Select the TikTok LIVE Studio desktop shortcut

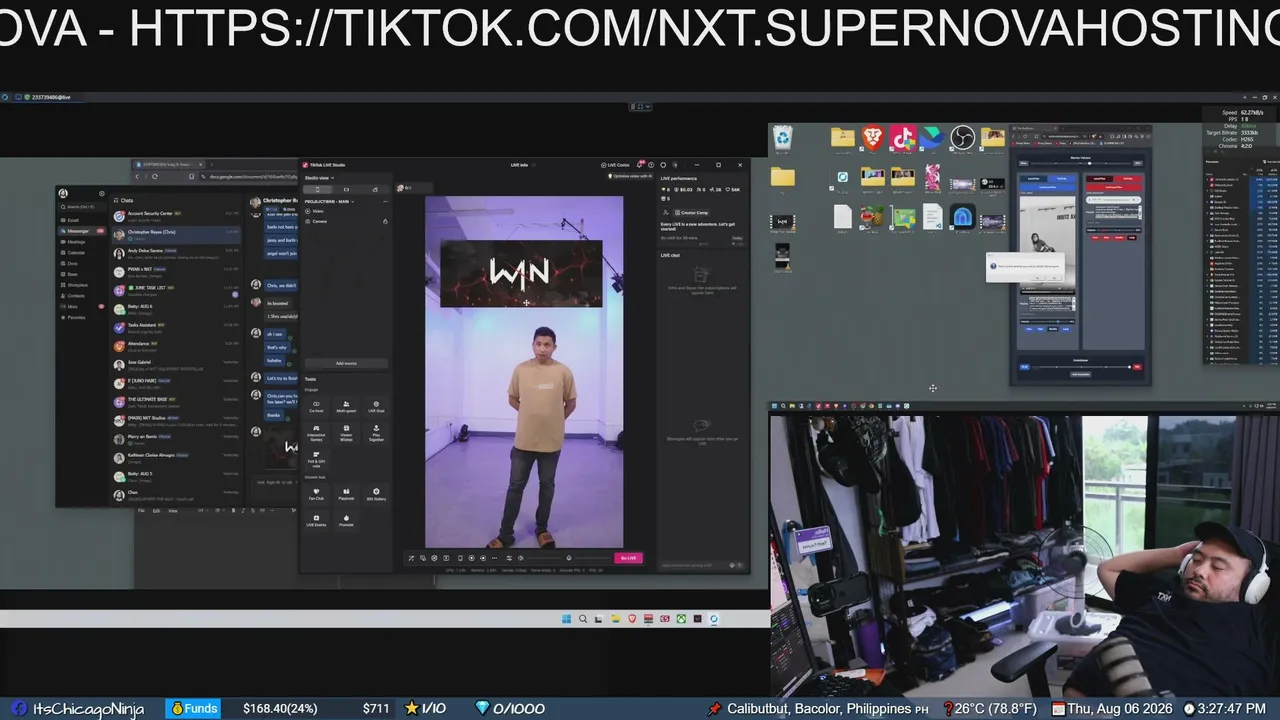click(903, 137)
